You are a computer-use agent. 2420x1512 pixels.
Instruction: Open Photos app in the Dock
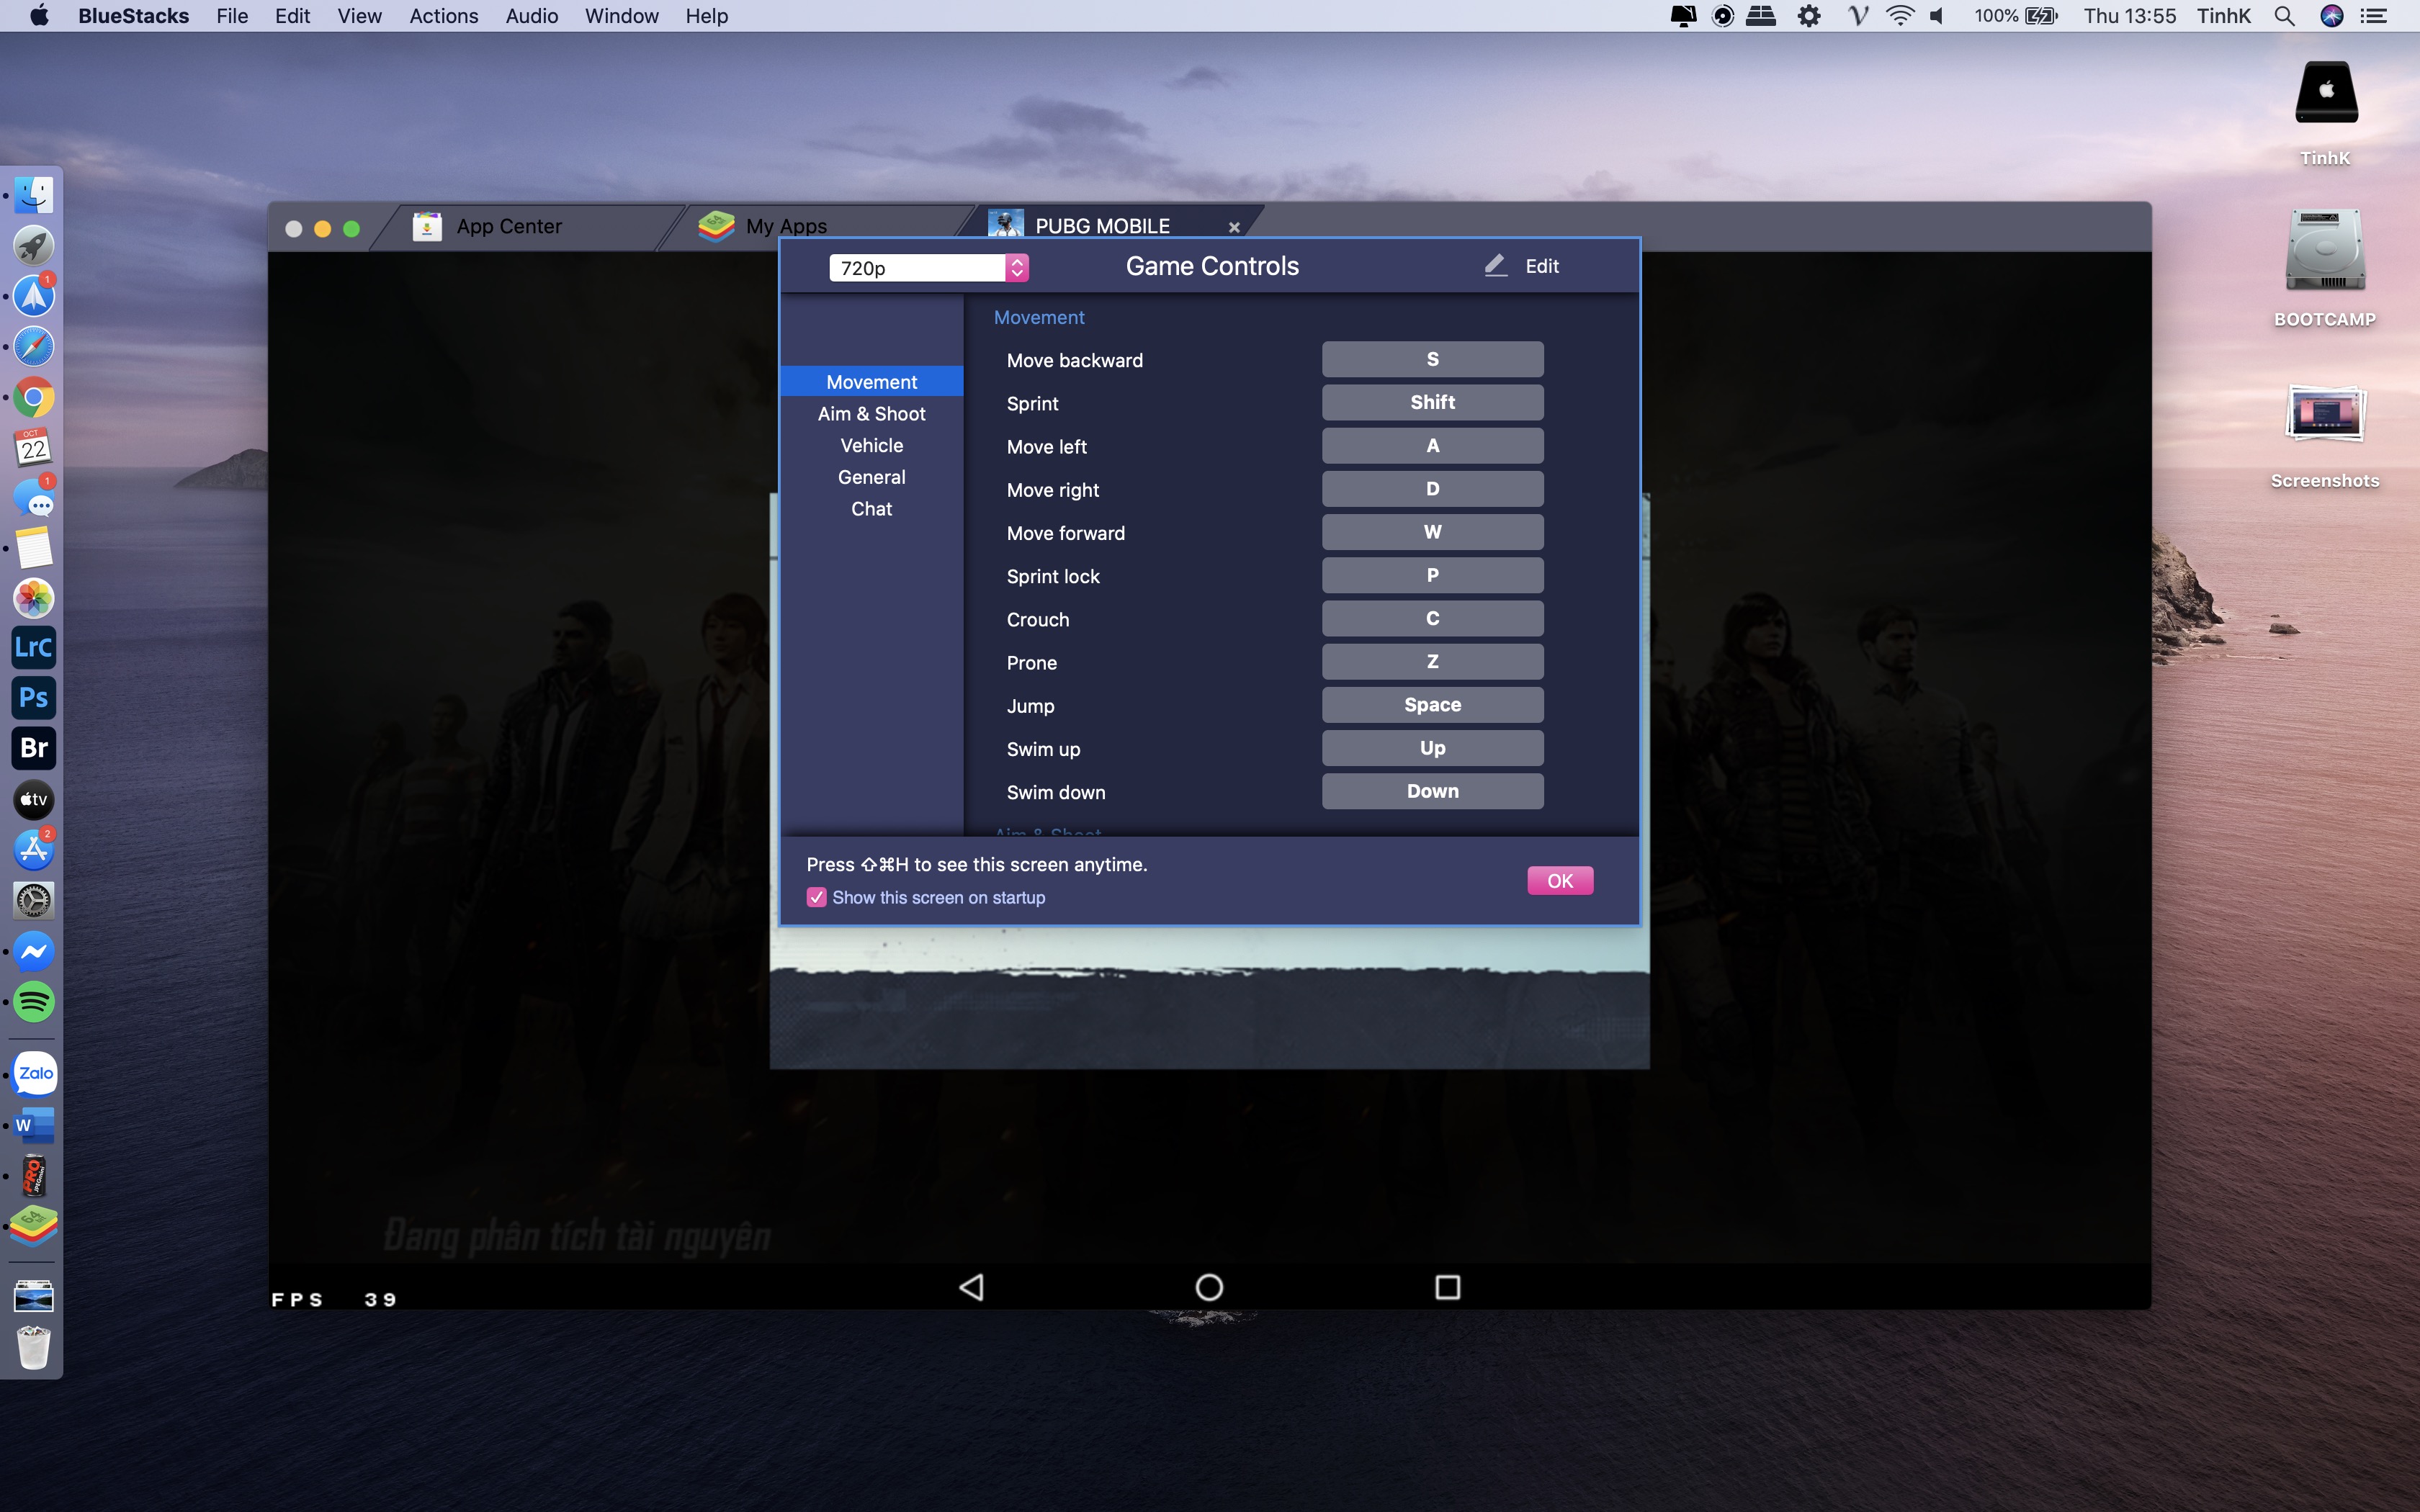coord(34,598)
